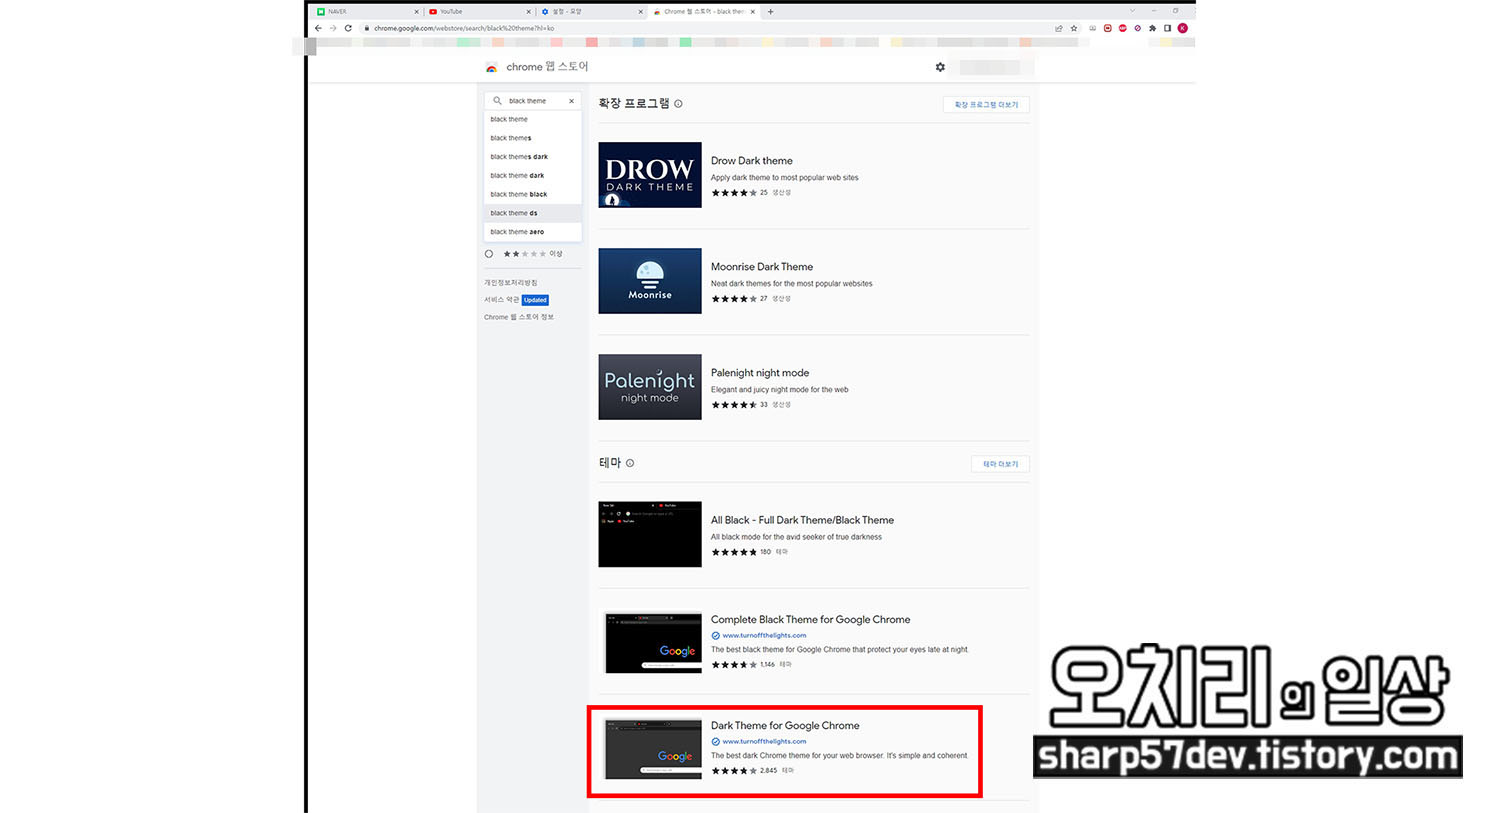This screenshot has height=813, width=1500.
Task: Click the 테마 더보기 button
Action: click(1000, 464)
